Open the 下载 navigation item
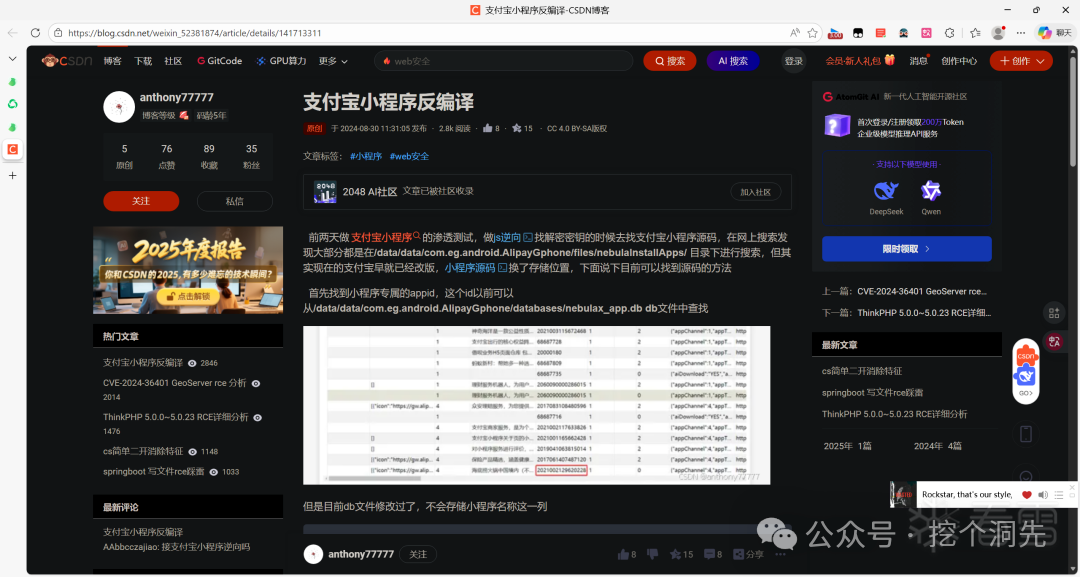This screenshot has height=577, width=1080. tap(143, 61)
